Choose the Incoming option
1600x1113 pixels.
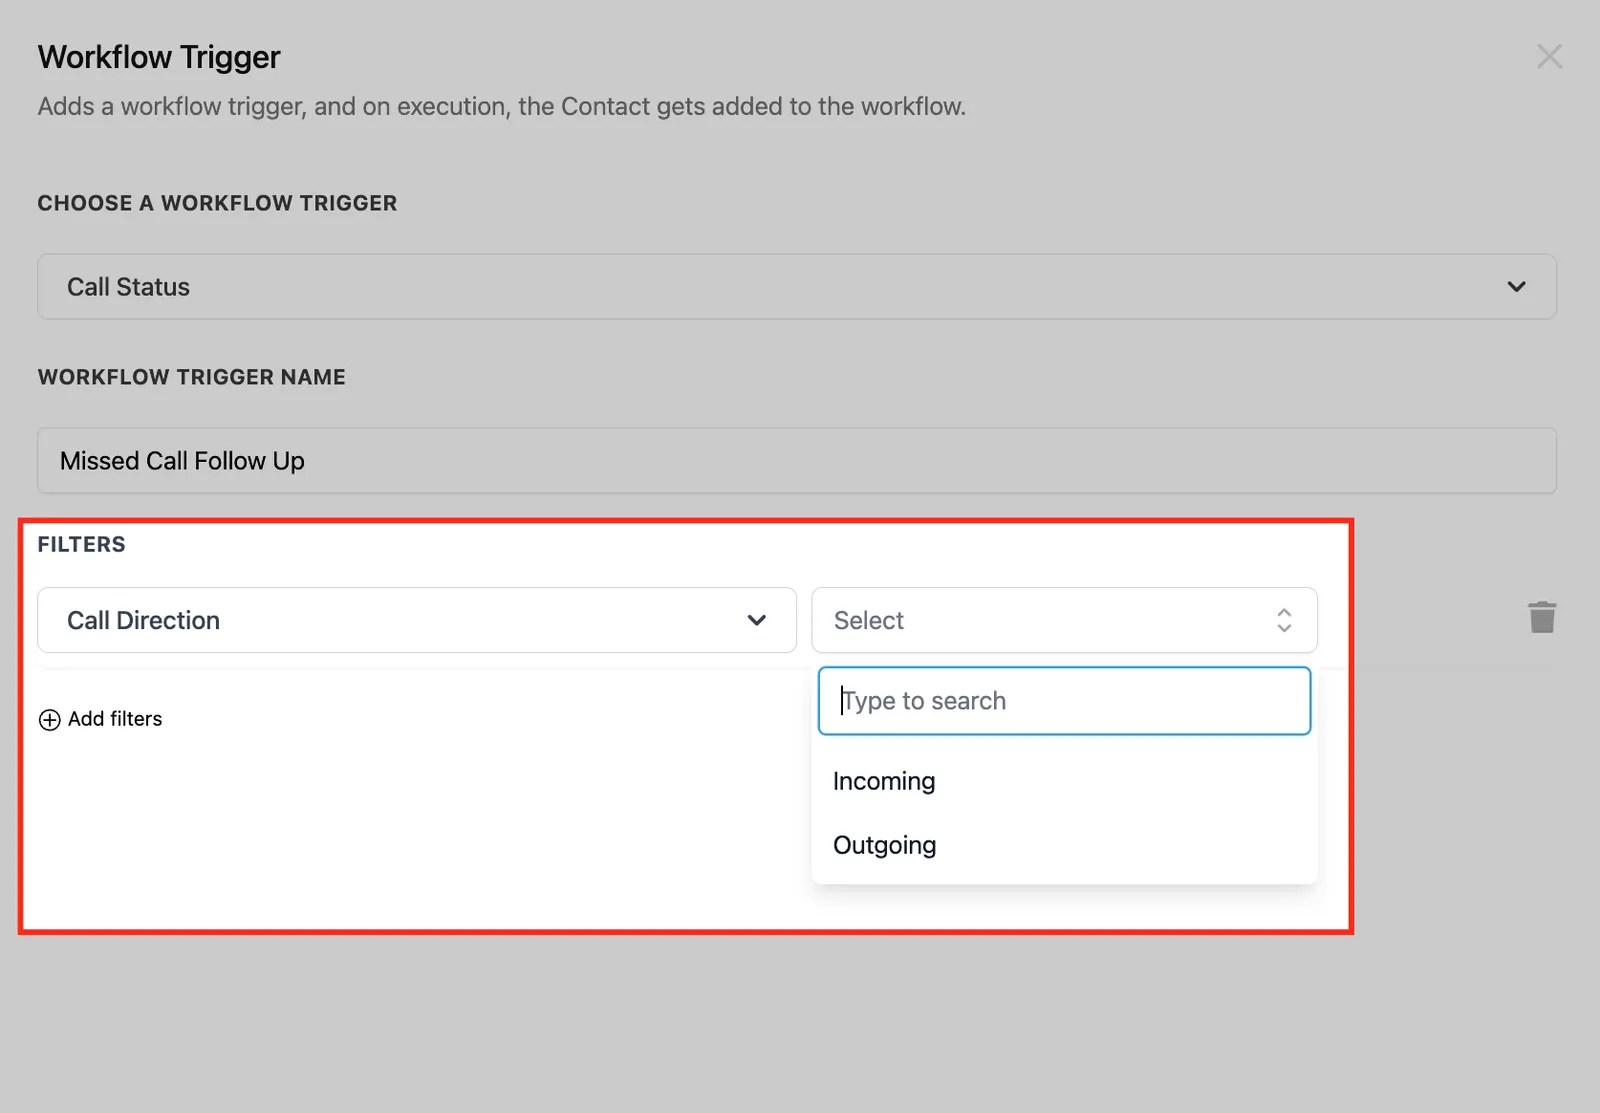click(x=1064, y=781)
